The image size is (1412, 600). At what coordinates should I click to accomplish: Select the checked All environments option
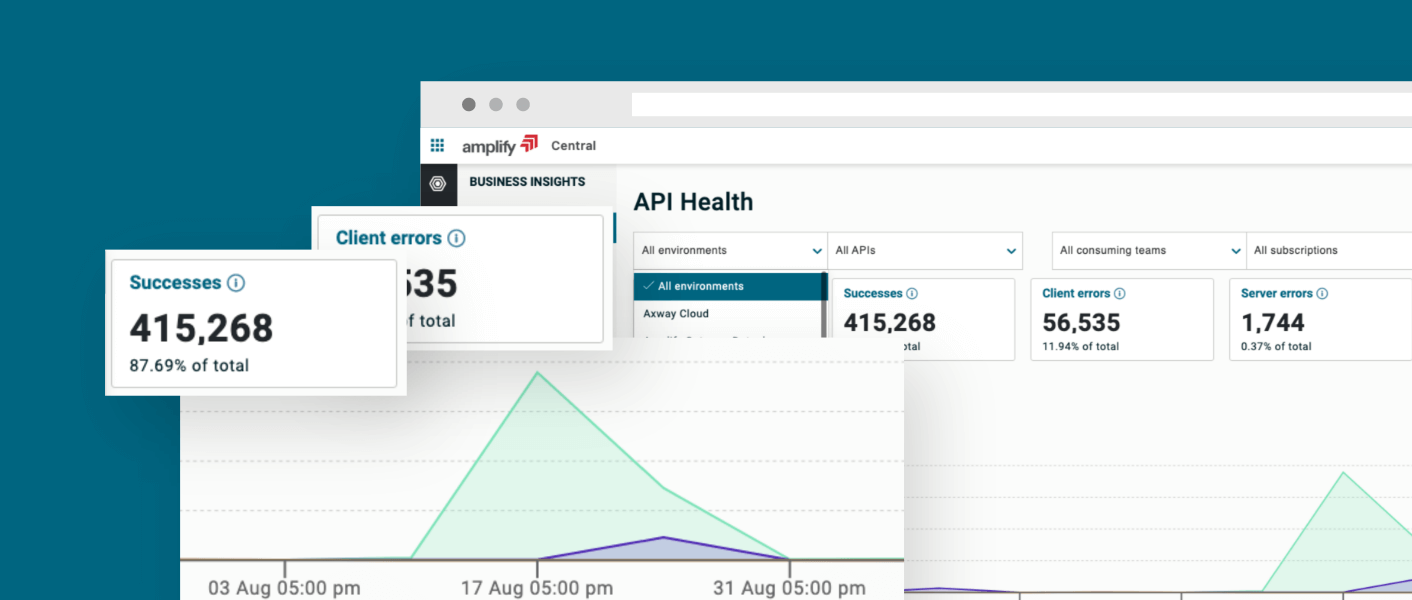pyautogui.click(x=728, y=286)
